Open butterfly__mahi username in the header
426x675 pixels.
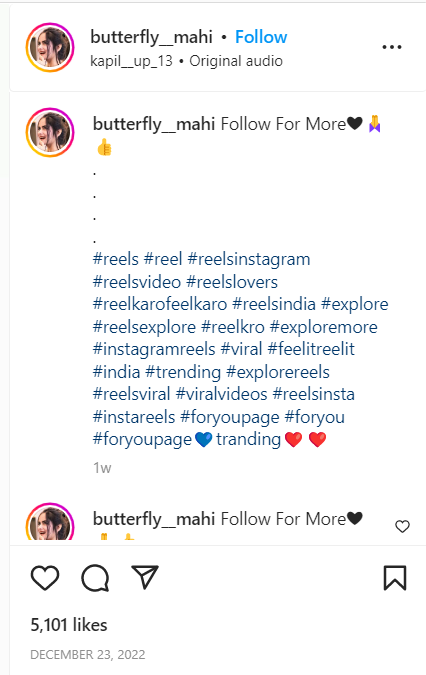151,37
